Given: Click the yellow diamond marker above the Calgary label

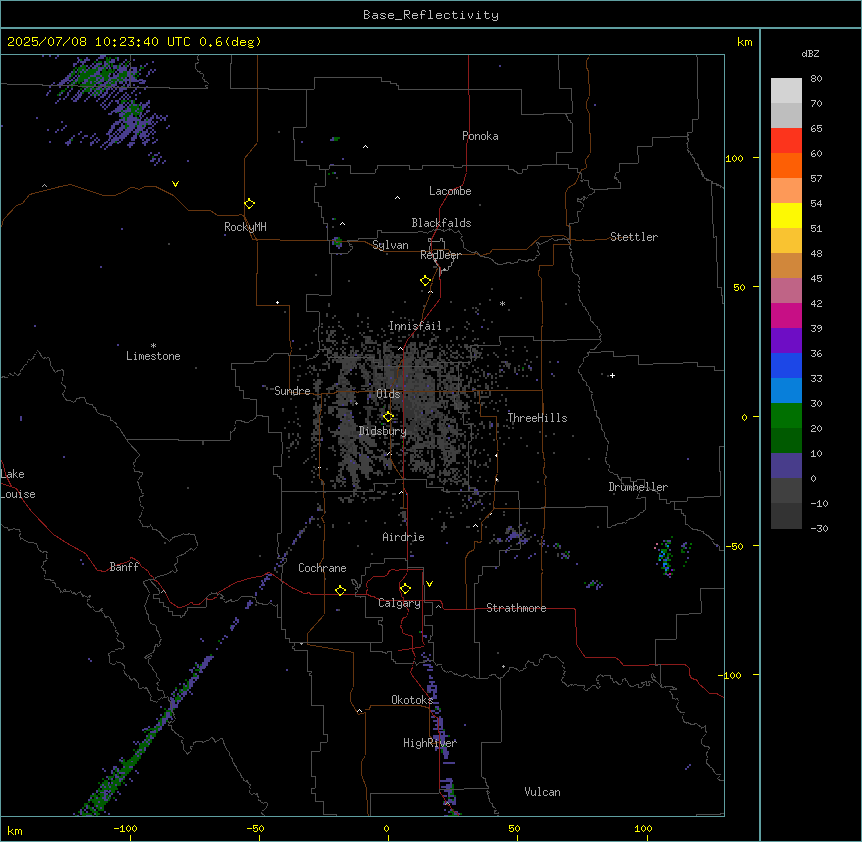Looking at the screenshot, I should 405,589.
